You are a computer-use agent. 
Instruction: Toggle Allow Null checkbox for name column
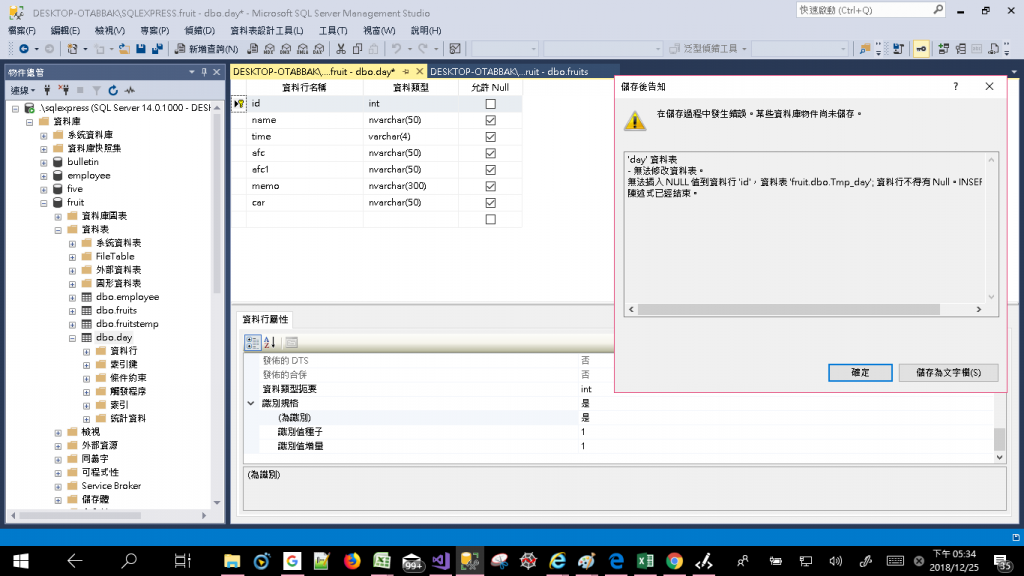point(490,120)
